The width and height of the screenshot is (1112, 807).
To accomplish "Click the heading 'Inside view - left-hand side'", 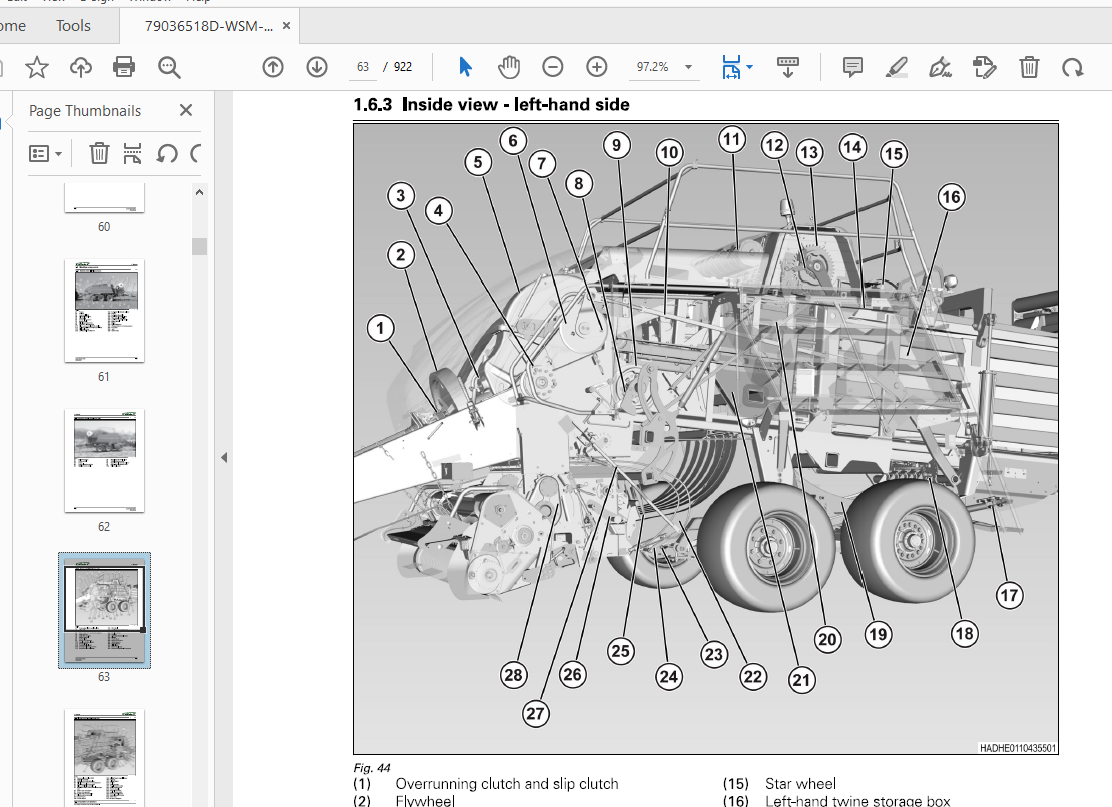I will pos(516,104).
